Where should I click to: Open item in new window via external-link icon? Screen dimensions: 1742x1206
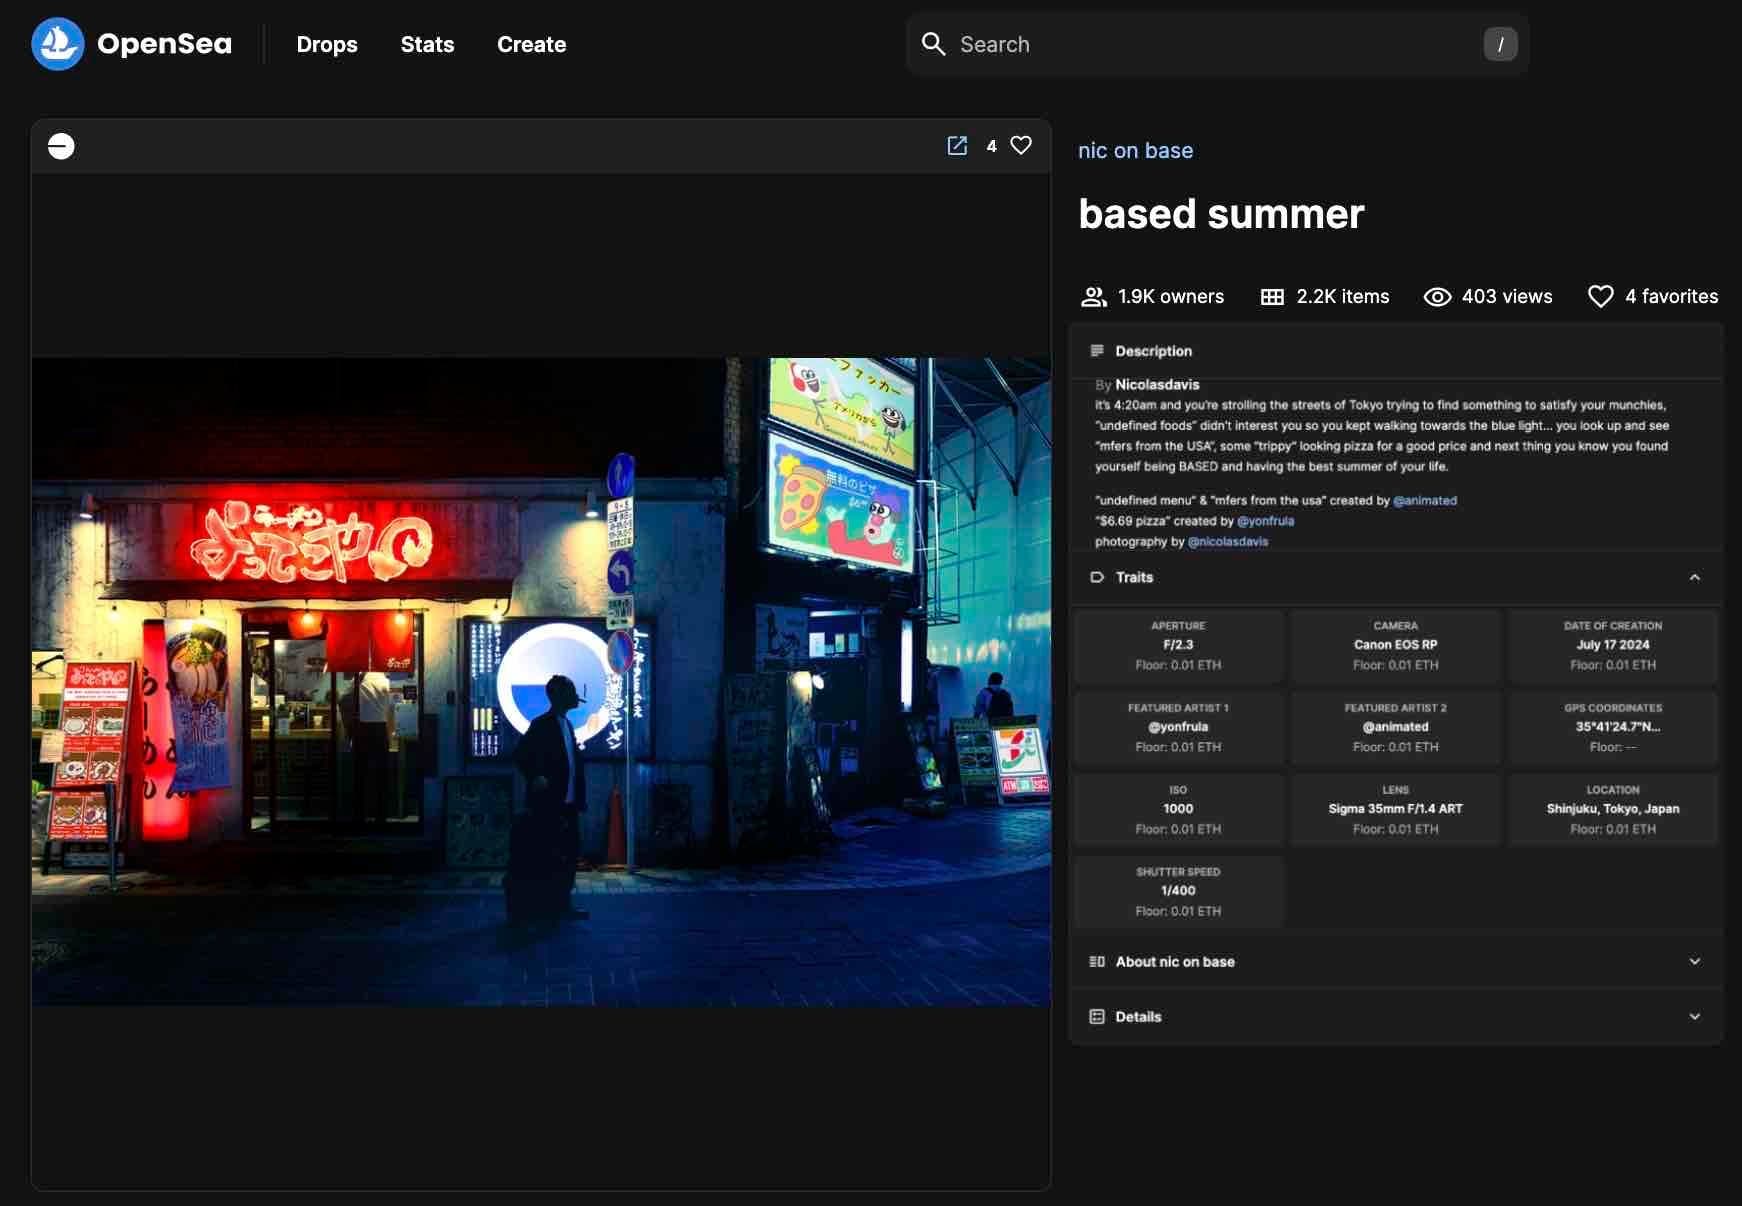[x=957, y=146]
